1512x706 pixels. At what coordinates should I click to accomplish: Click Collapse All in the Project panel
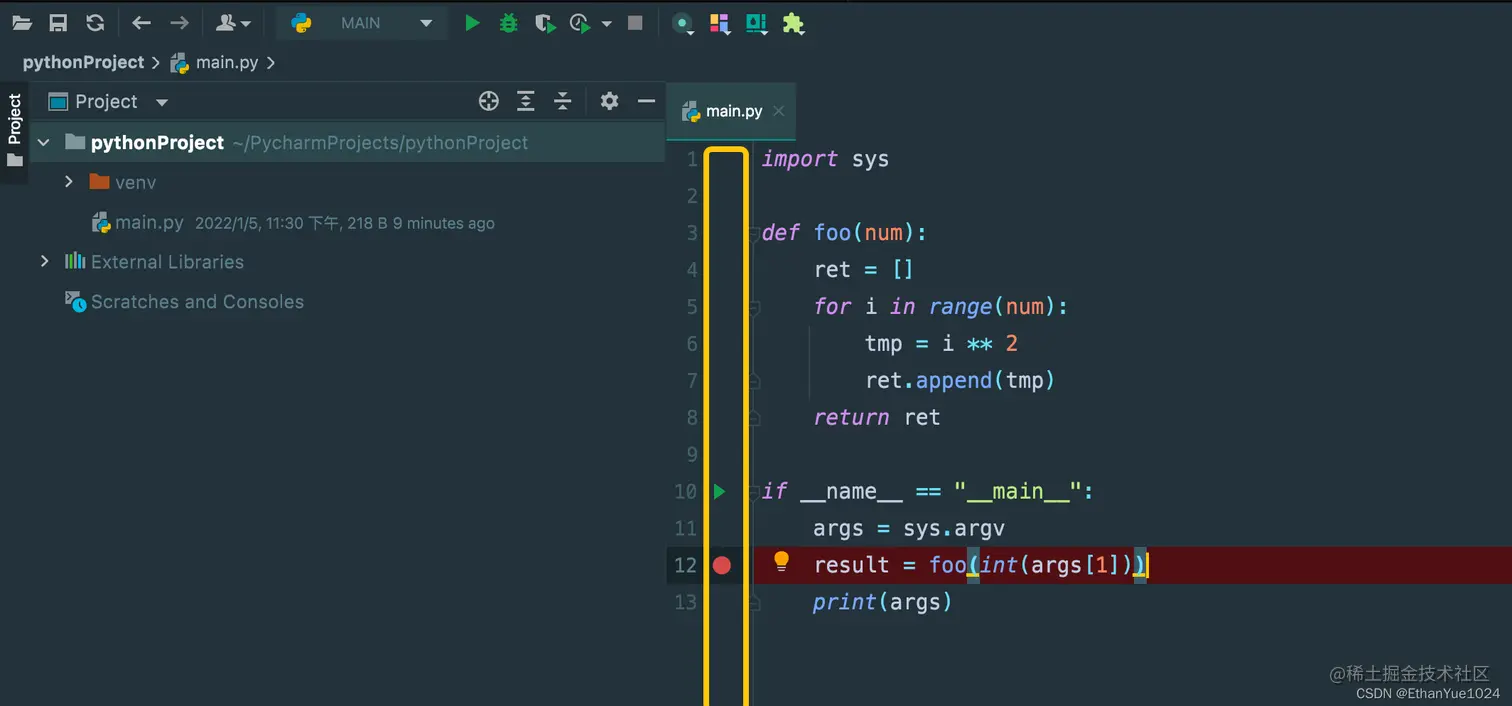563,101
